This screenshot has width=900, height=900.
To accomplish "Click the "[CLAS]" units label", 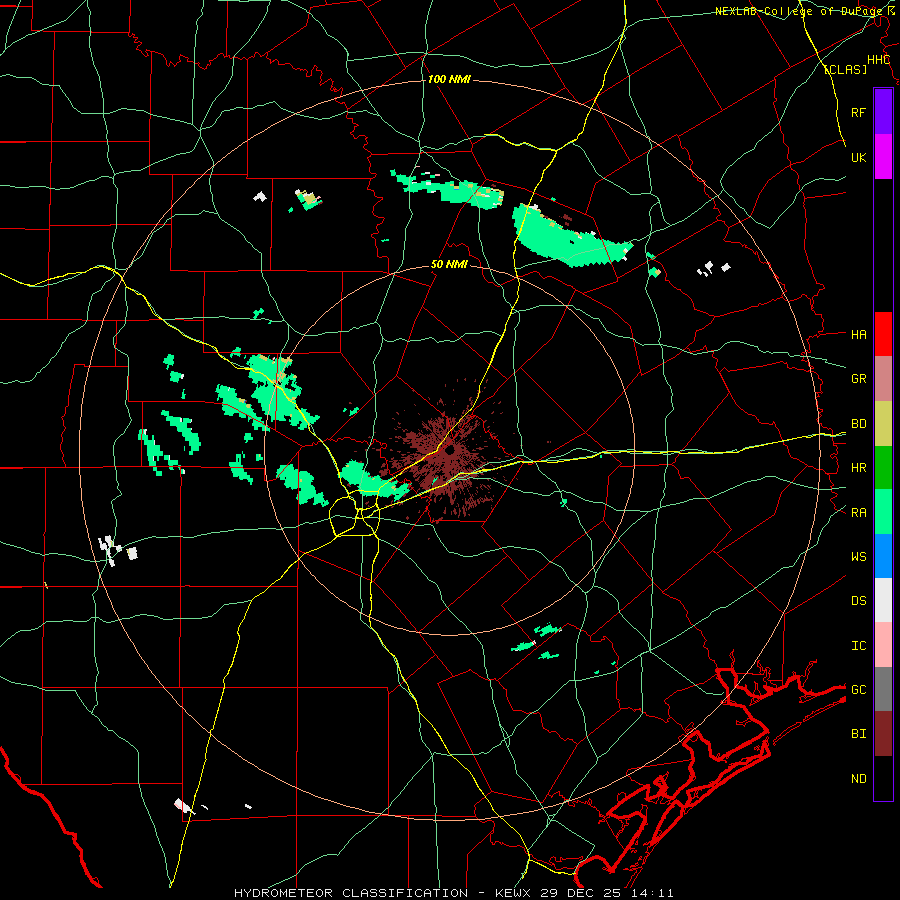I will point(845,70).
